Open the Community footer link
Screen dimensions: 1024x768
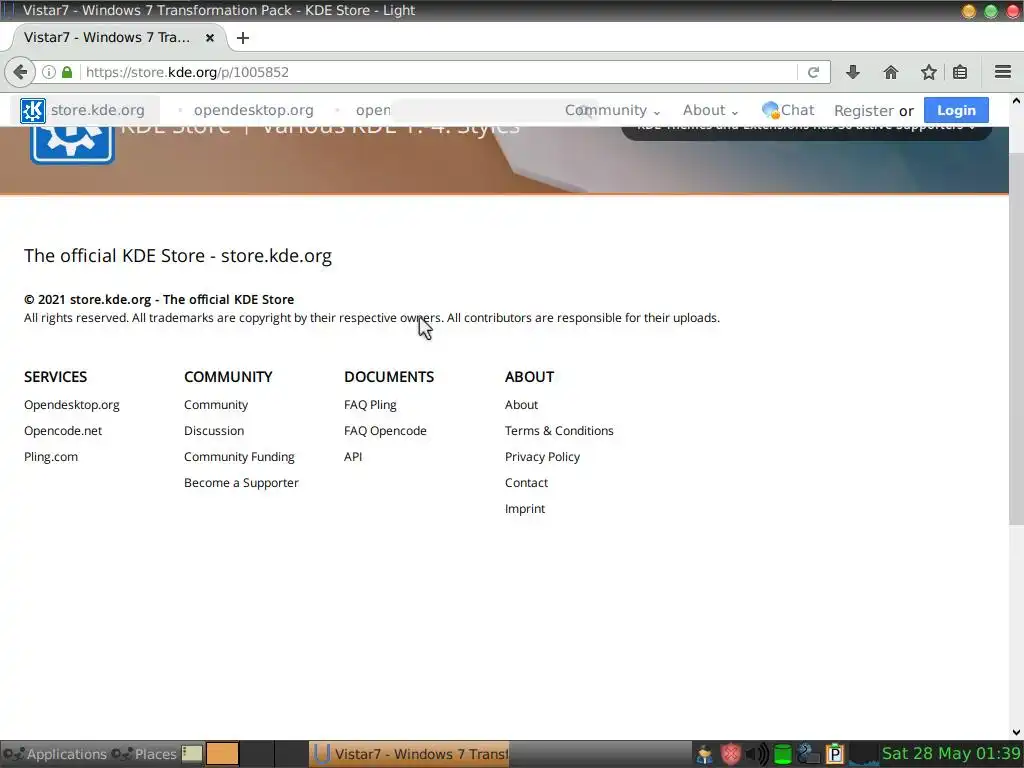point(216,405)
